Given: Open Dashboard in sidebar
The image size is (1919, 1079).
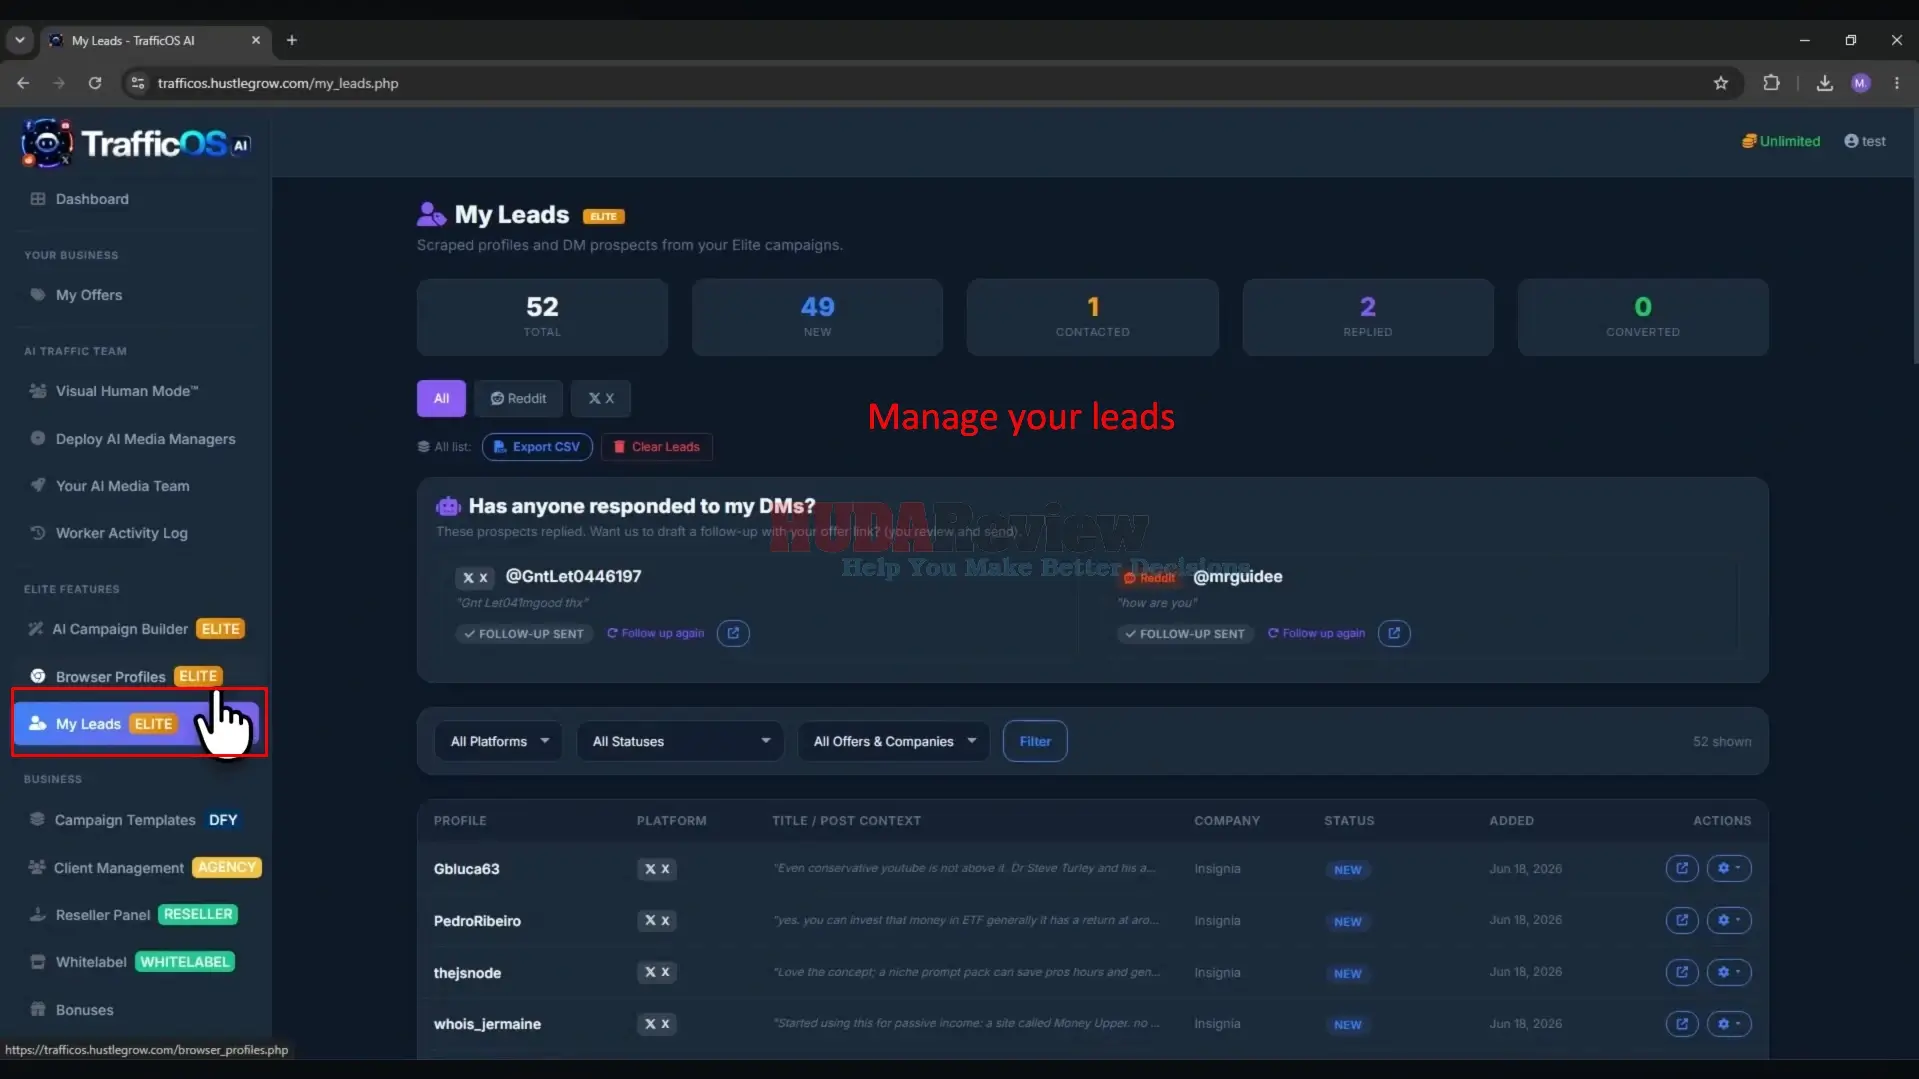Looking at the screenshot, I should (x=92, y=199).
